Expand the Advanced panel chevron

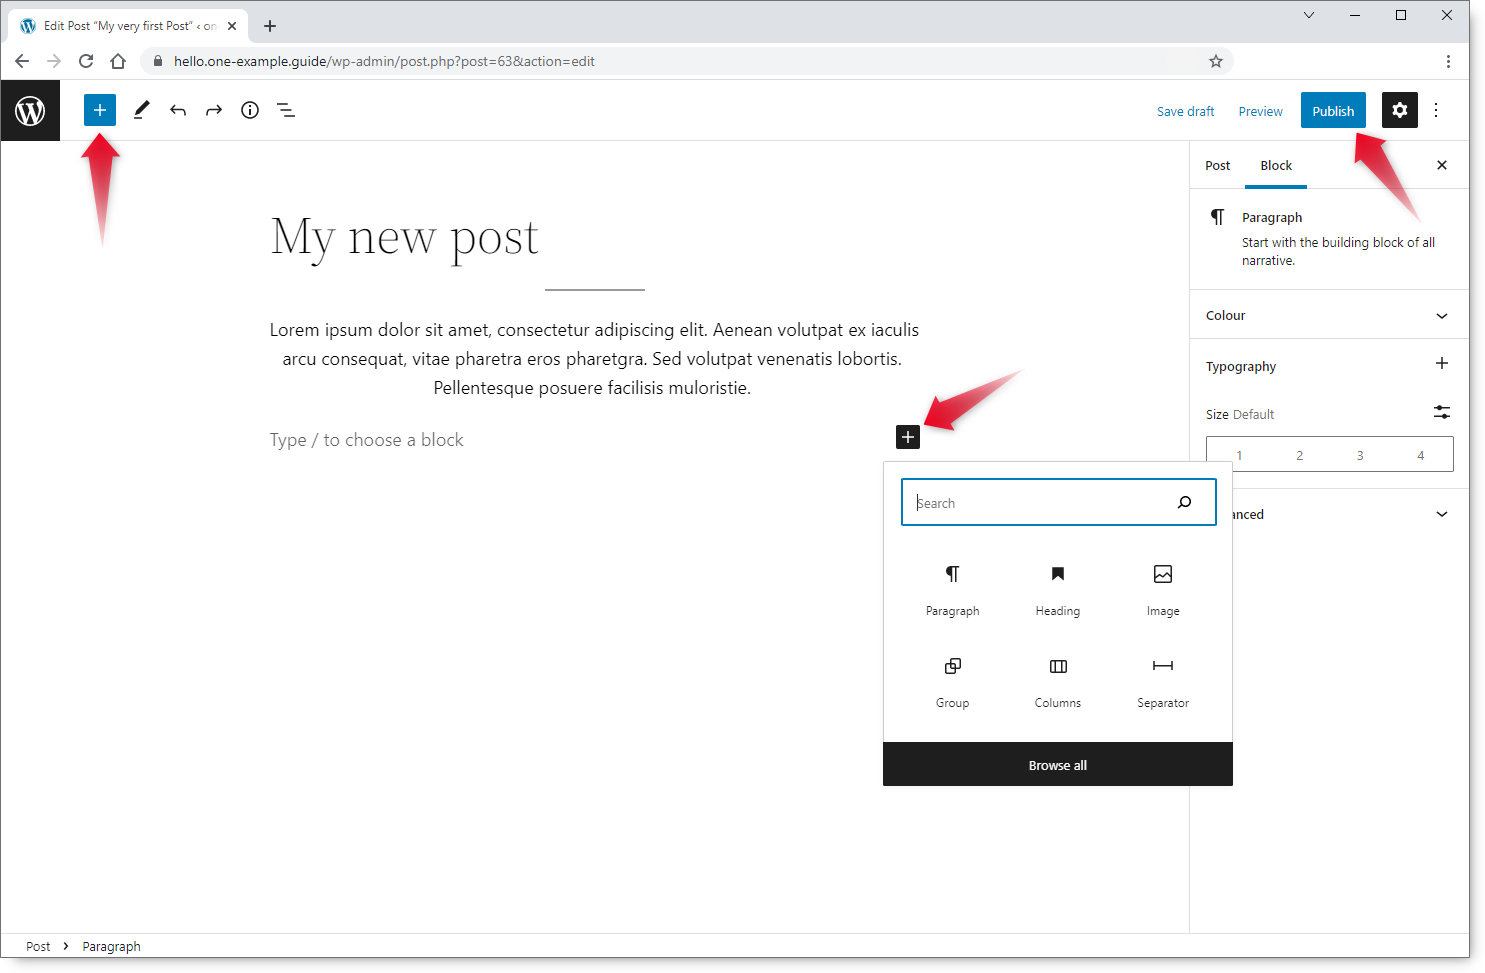pyautogui.click(x=1441, y=514)
